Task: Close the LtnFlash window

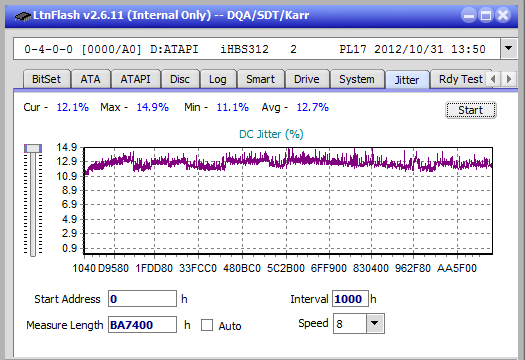Action: 503,15
